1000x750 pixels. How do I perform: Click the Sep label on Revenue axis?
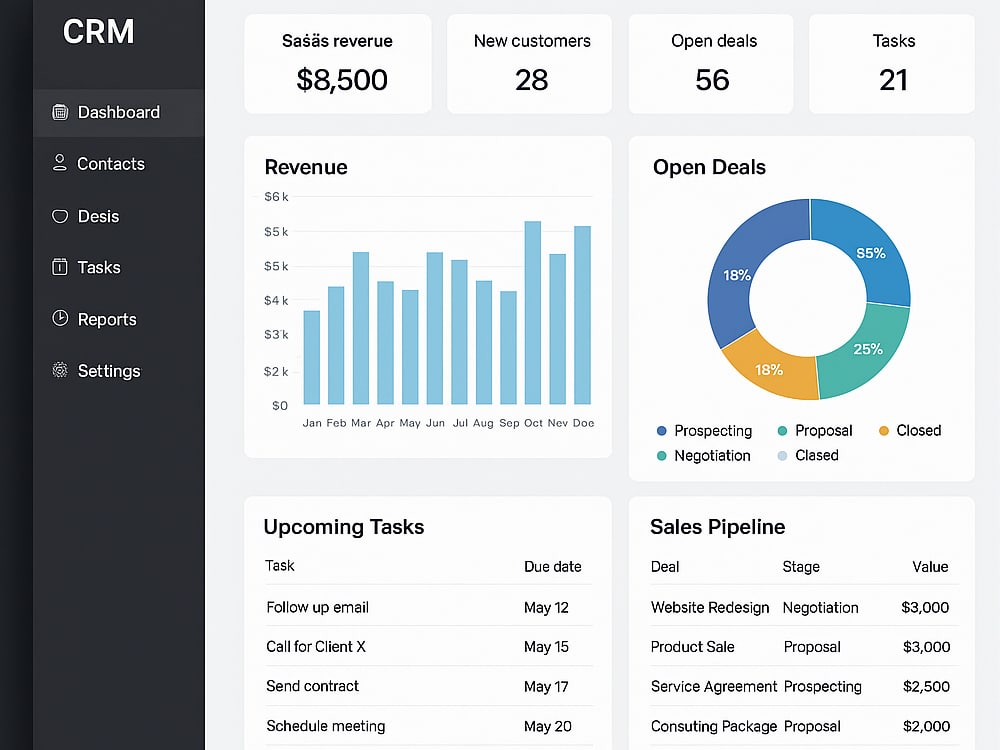[x=509, y=423]
